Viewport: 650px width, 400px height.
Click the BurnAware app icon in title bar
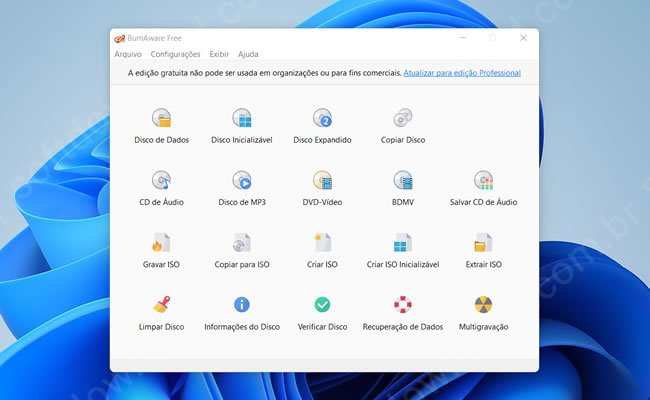(119, 38)
